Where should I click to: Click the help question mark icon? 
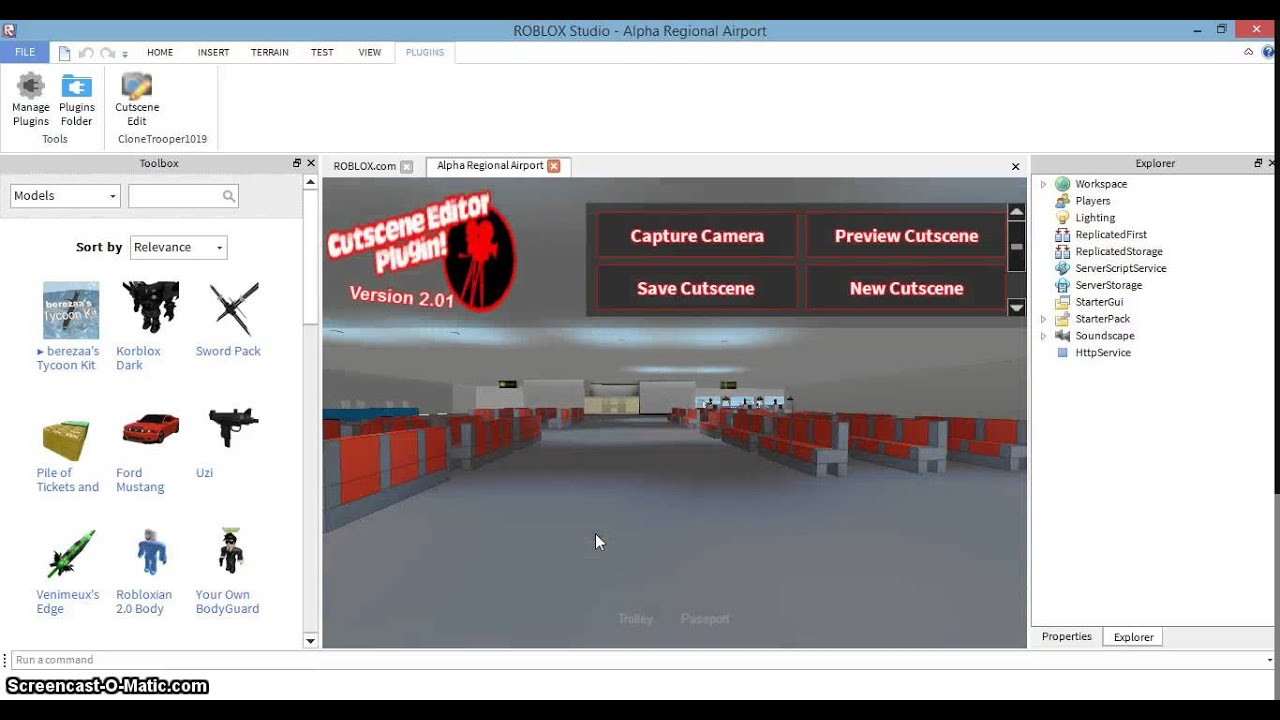tap(1268, 52)
